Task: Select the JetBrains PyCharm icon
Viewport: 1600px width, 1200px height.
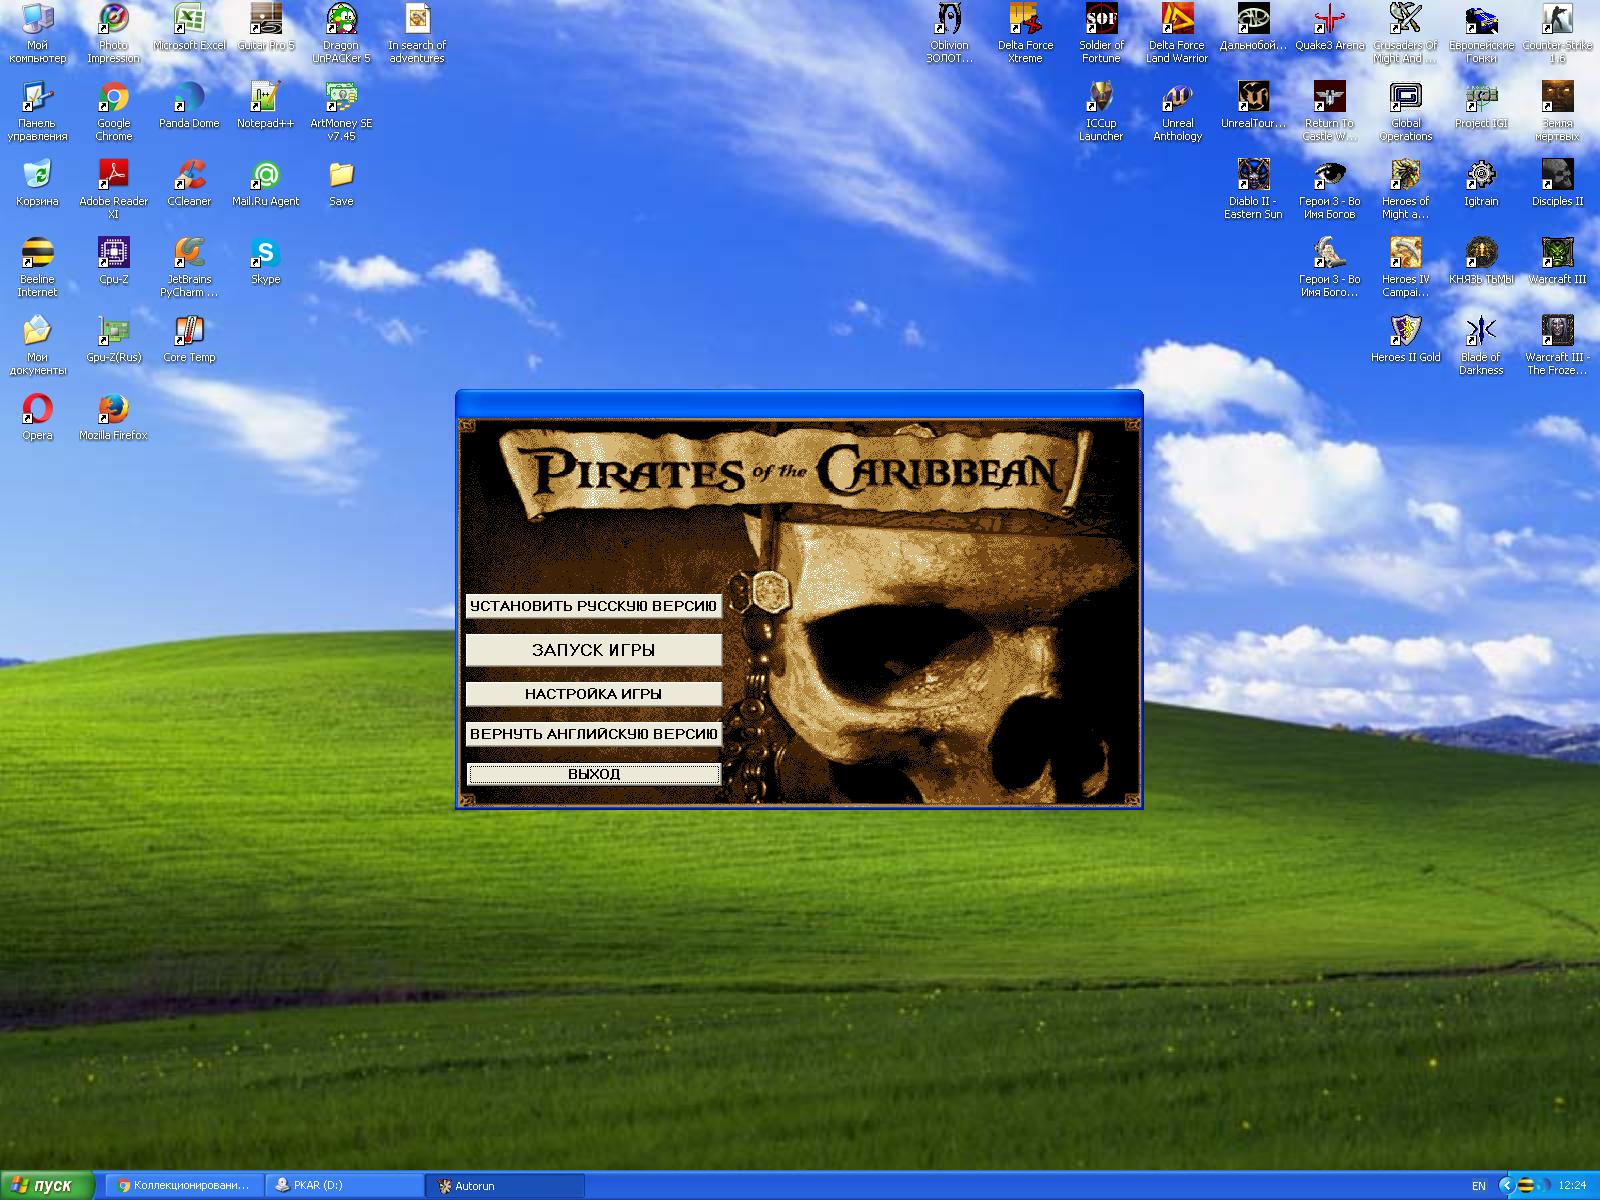Action: click(189, 268)
